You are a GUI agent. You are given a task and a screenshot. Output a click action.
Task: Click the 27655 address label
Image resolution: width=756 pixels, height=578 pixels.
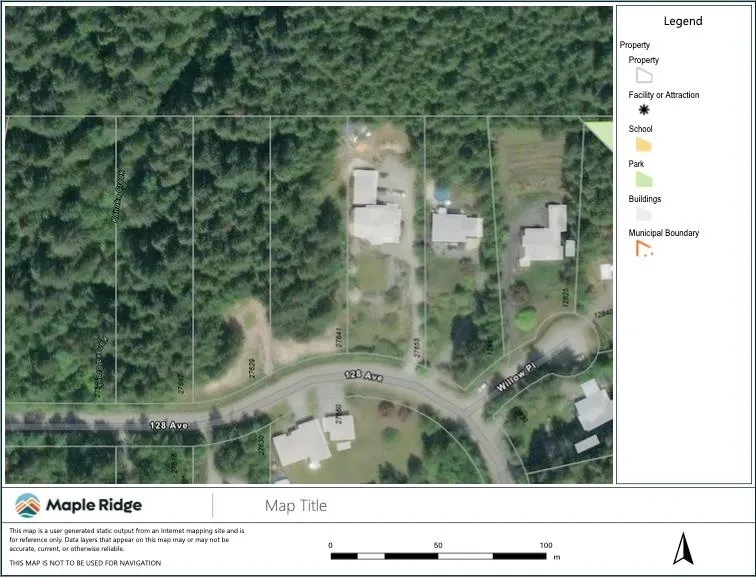[x=417, y=347]
